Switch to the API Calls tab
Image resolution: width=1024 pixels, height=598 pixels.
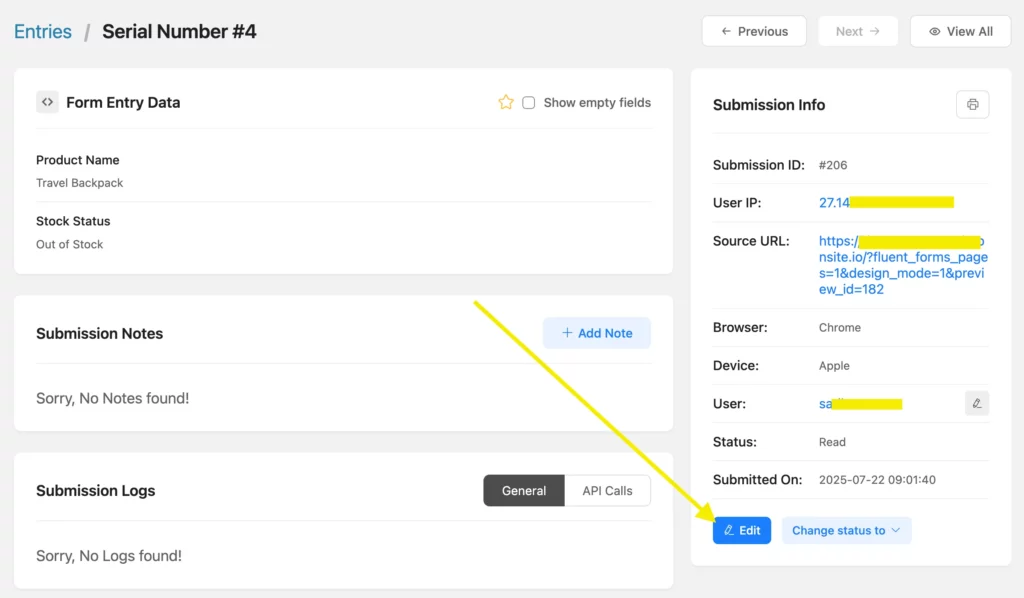pos(607,491)
